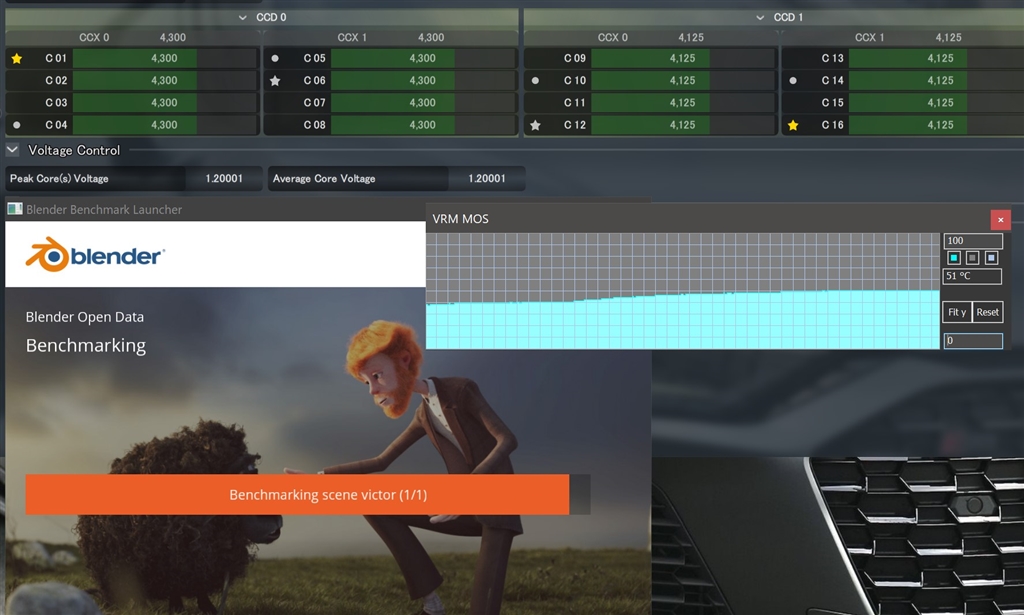Image resolution: width=1024 pixels, height=615 pixels.
Task: Click the dot marker beside core C 14
Action: click(793, 81)
